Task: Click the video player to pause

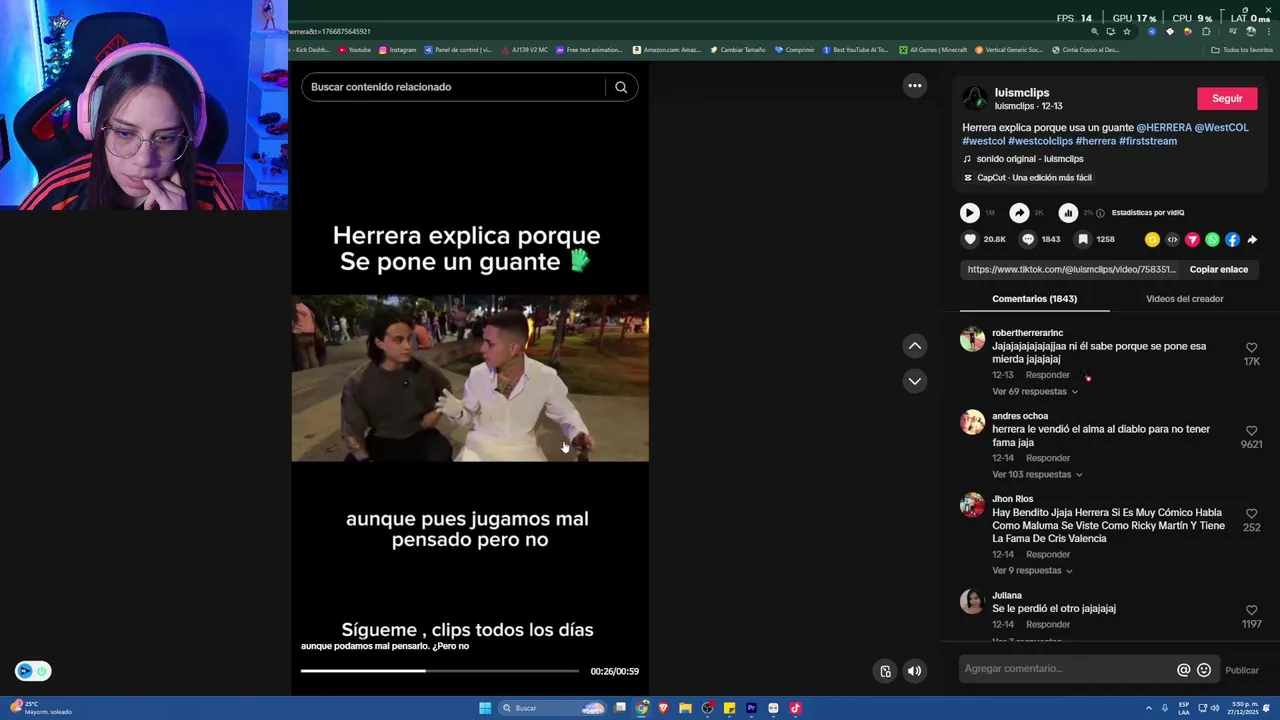Action: pos(470,378)
